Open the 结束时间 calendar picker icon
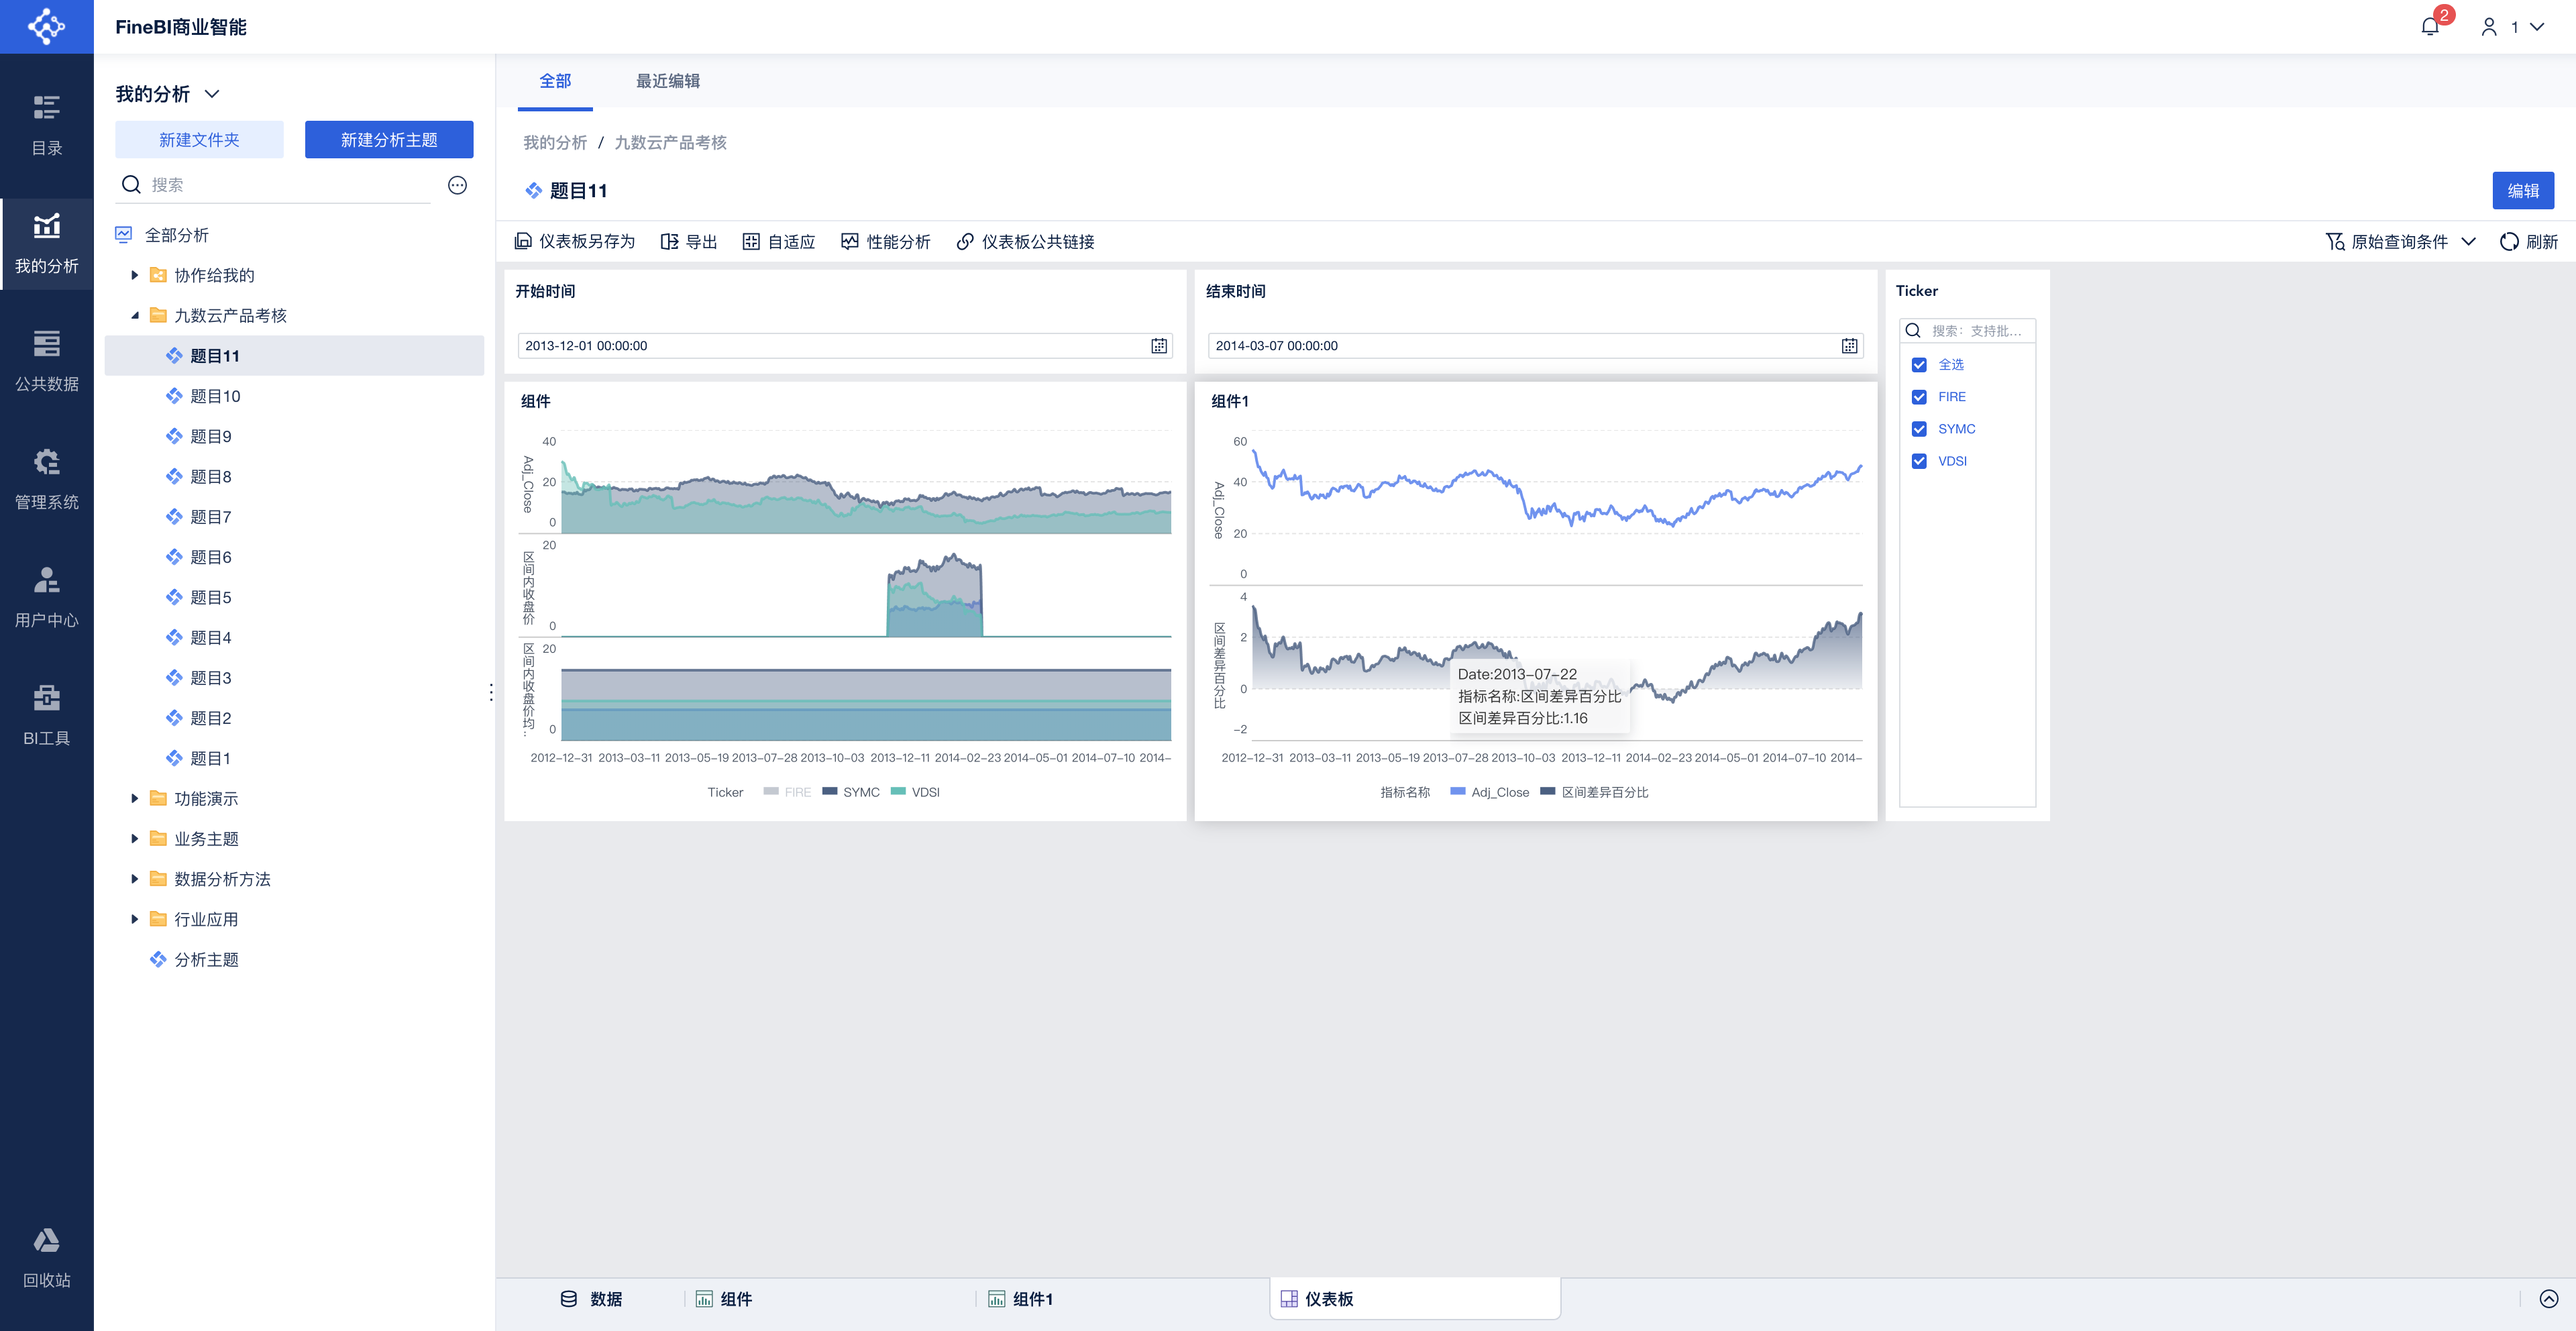Screen dimensions: 2576x1331 point(1849,346)
